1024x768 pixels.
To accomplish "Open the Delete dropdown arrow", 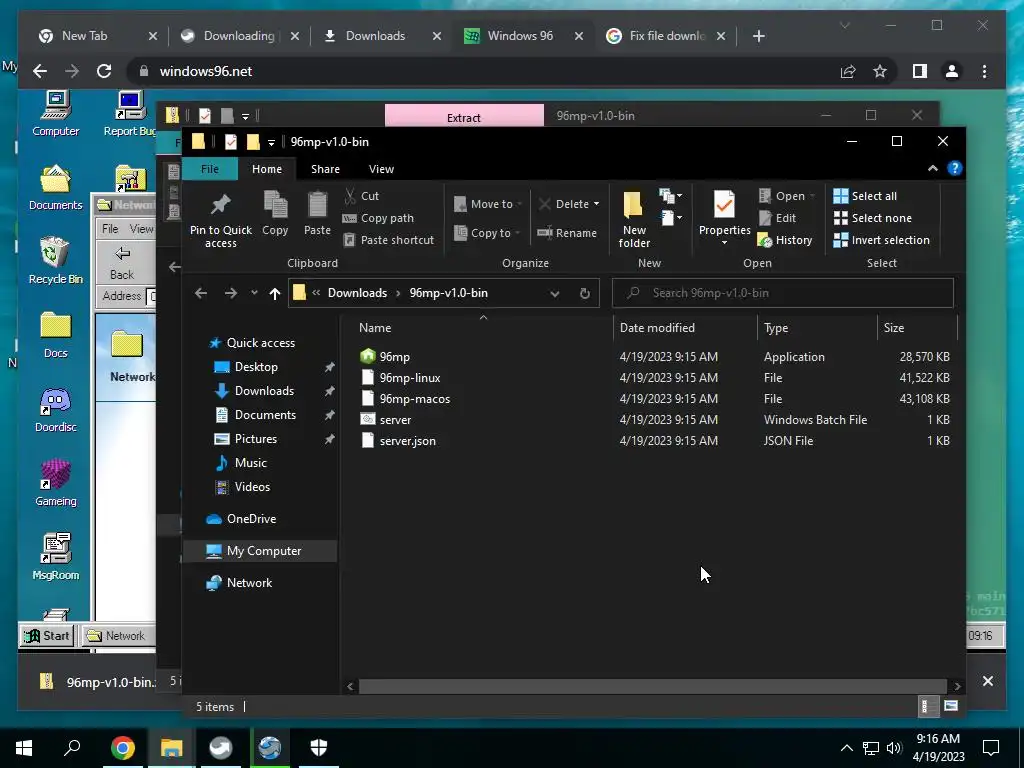I will (x=596, y=204).
